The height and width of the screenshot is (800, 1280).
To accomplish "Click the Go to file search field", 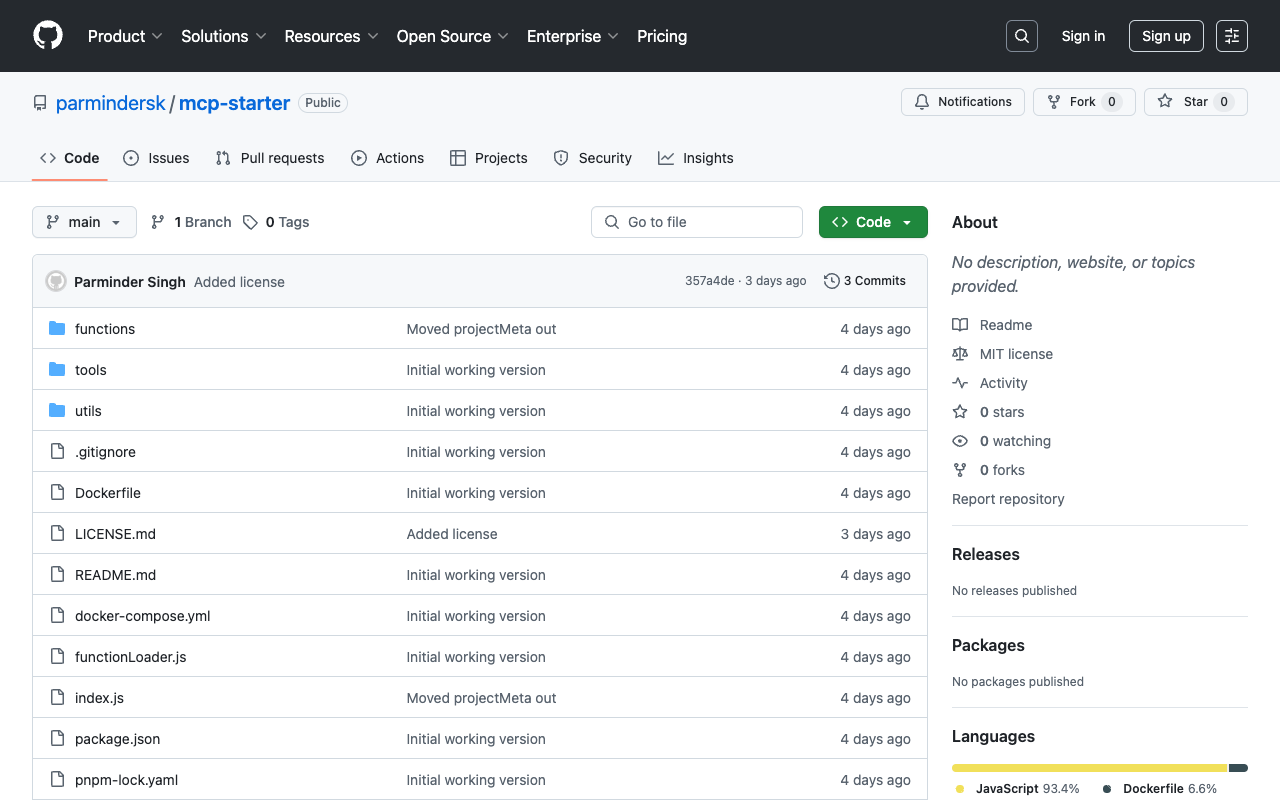I will (x=697, y=222).
